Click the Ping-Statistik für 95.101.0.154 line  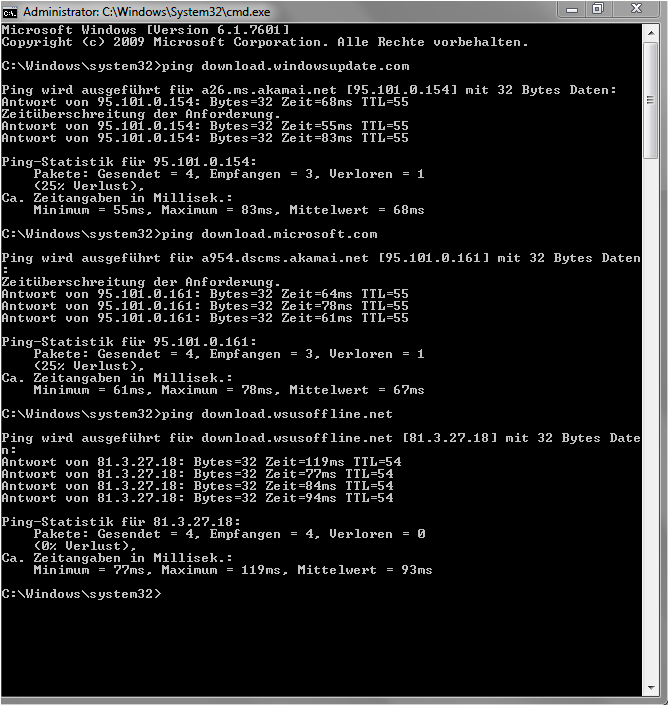(129, 162)
